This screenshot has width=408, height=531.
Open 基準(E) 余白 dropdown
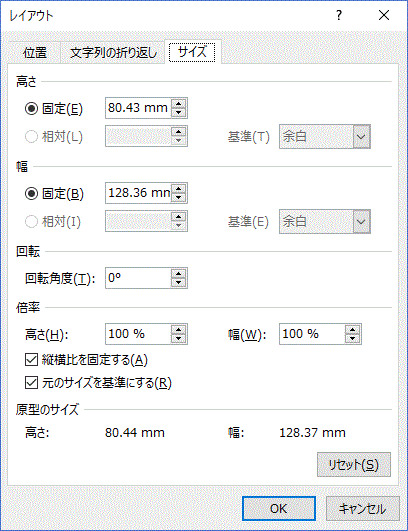[x=325, y=221]
